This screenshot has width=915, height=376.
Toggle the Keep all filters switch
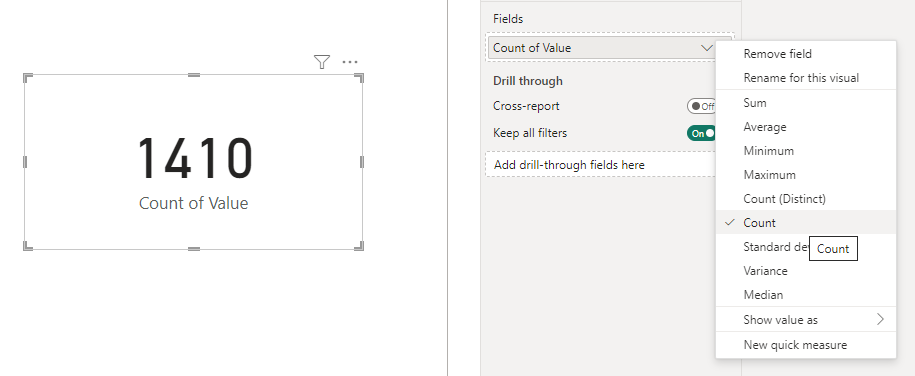(x=701, y=133)
